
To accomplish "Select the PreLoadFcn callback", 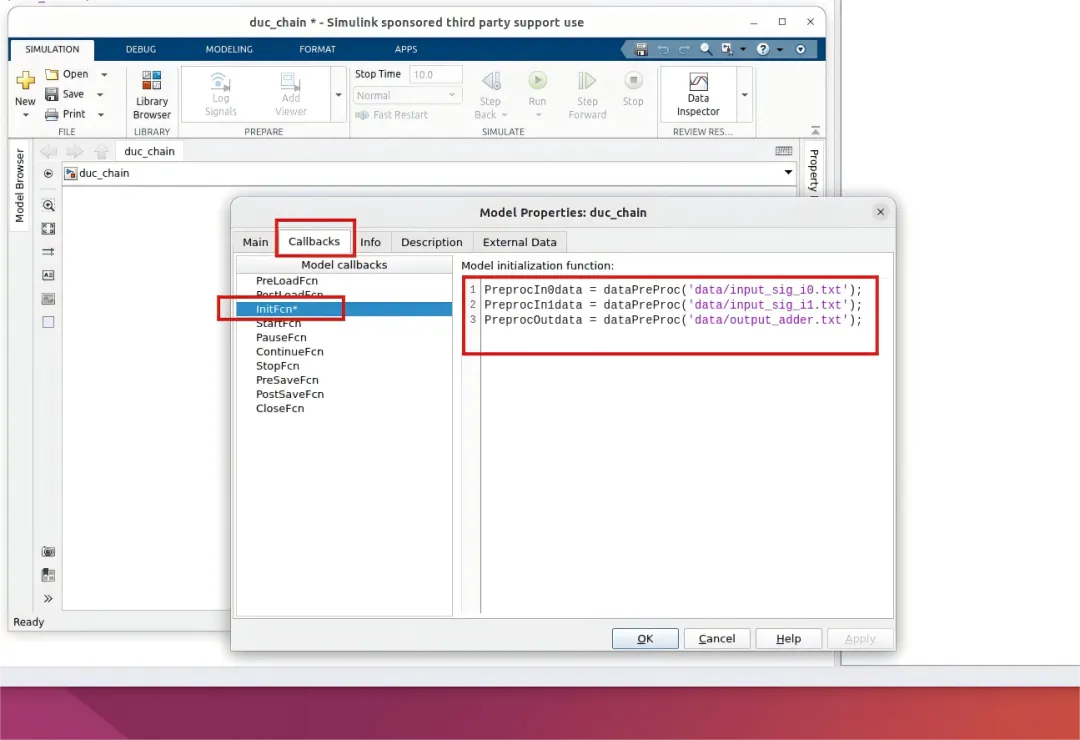I will tap(286, 281).
